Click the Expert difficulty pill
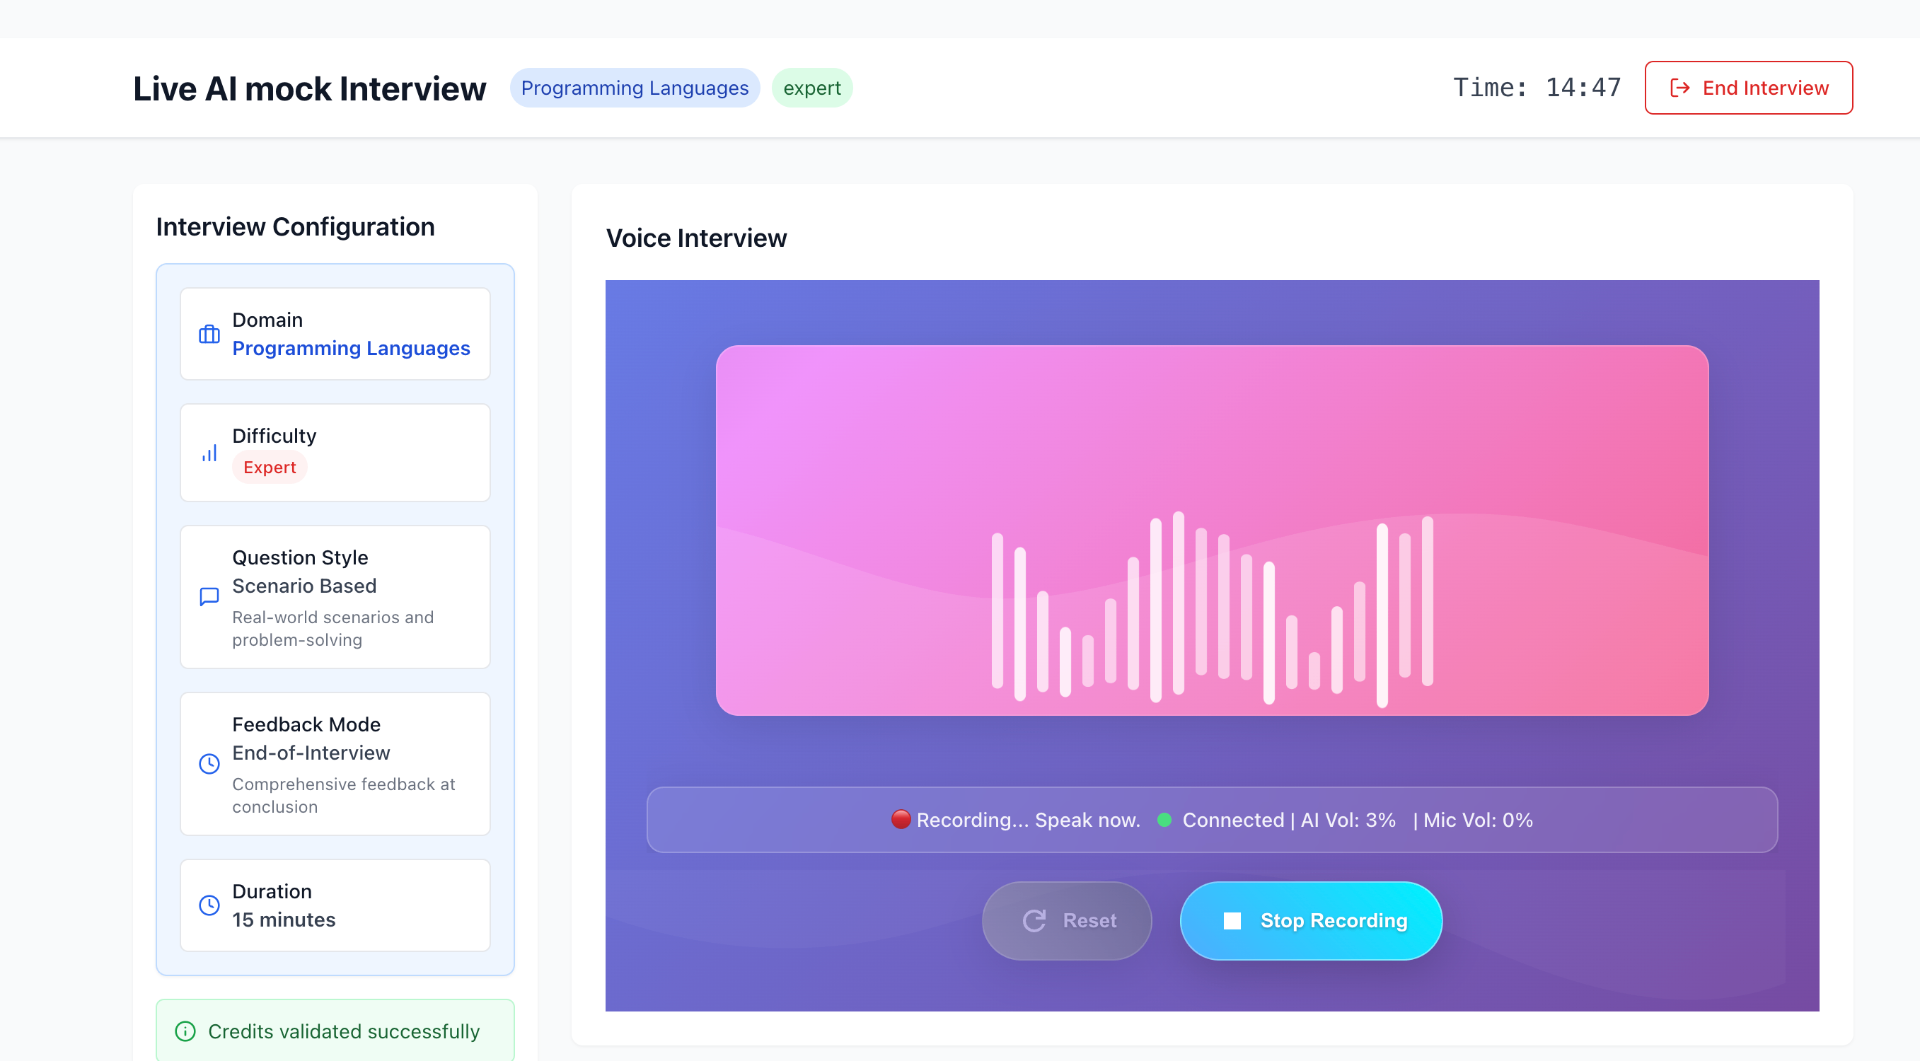Viewport: 1920px width, 1061px height. coord(268,466)
